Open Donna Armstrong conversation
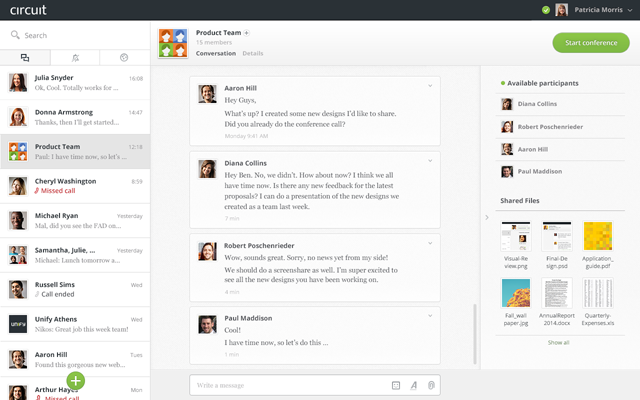Image resolution: width=640 pixels, height=400 pixels. point(75,117)
